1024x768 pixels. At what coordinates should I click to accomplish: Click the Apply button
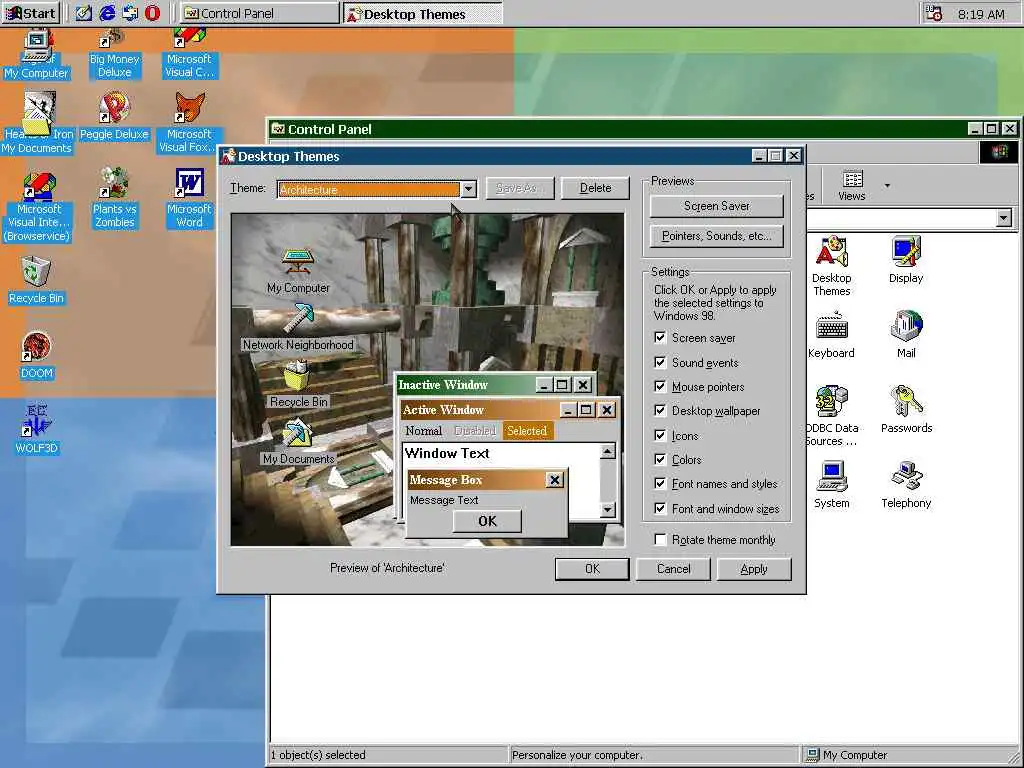click(754, 569)
